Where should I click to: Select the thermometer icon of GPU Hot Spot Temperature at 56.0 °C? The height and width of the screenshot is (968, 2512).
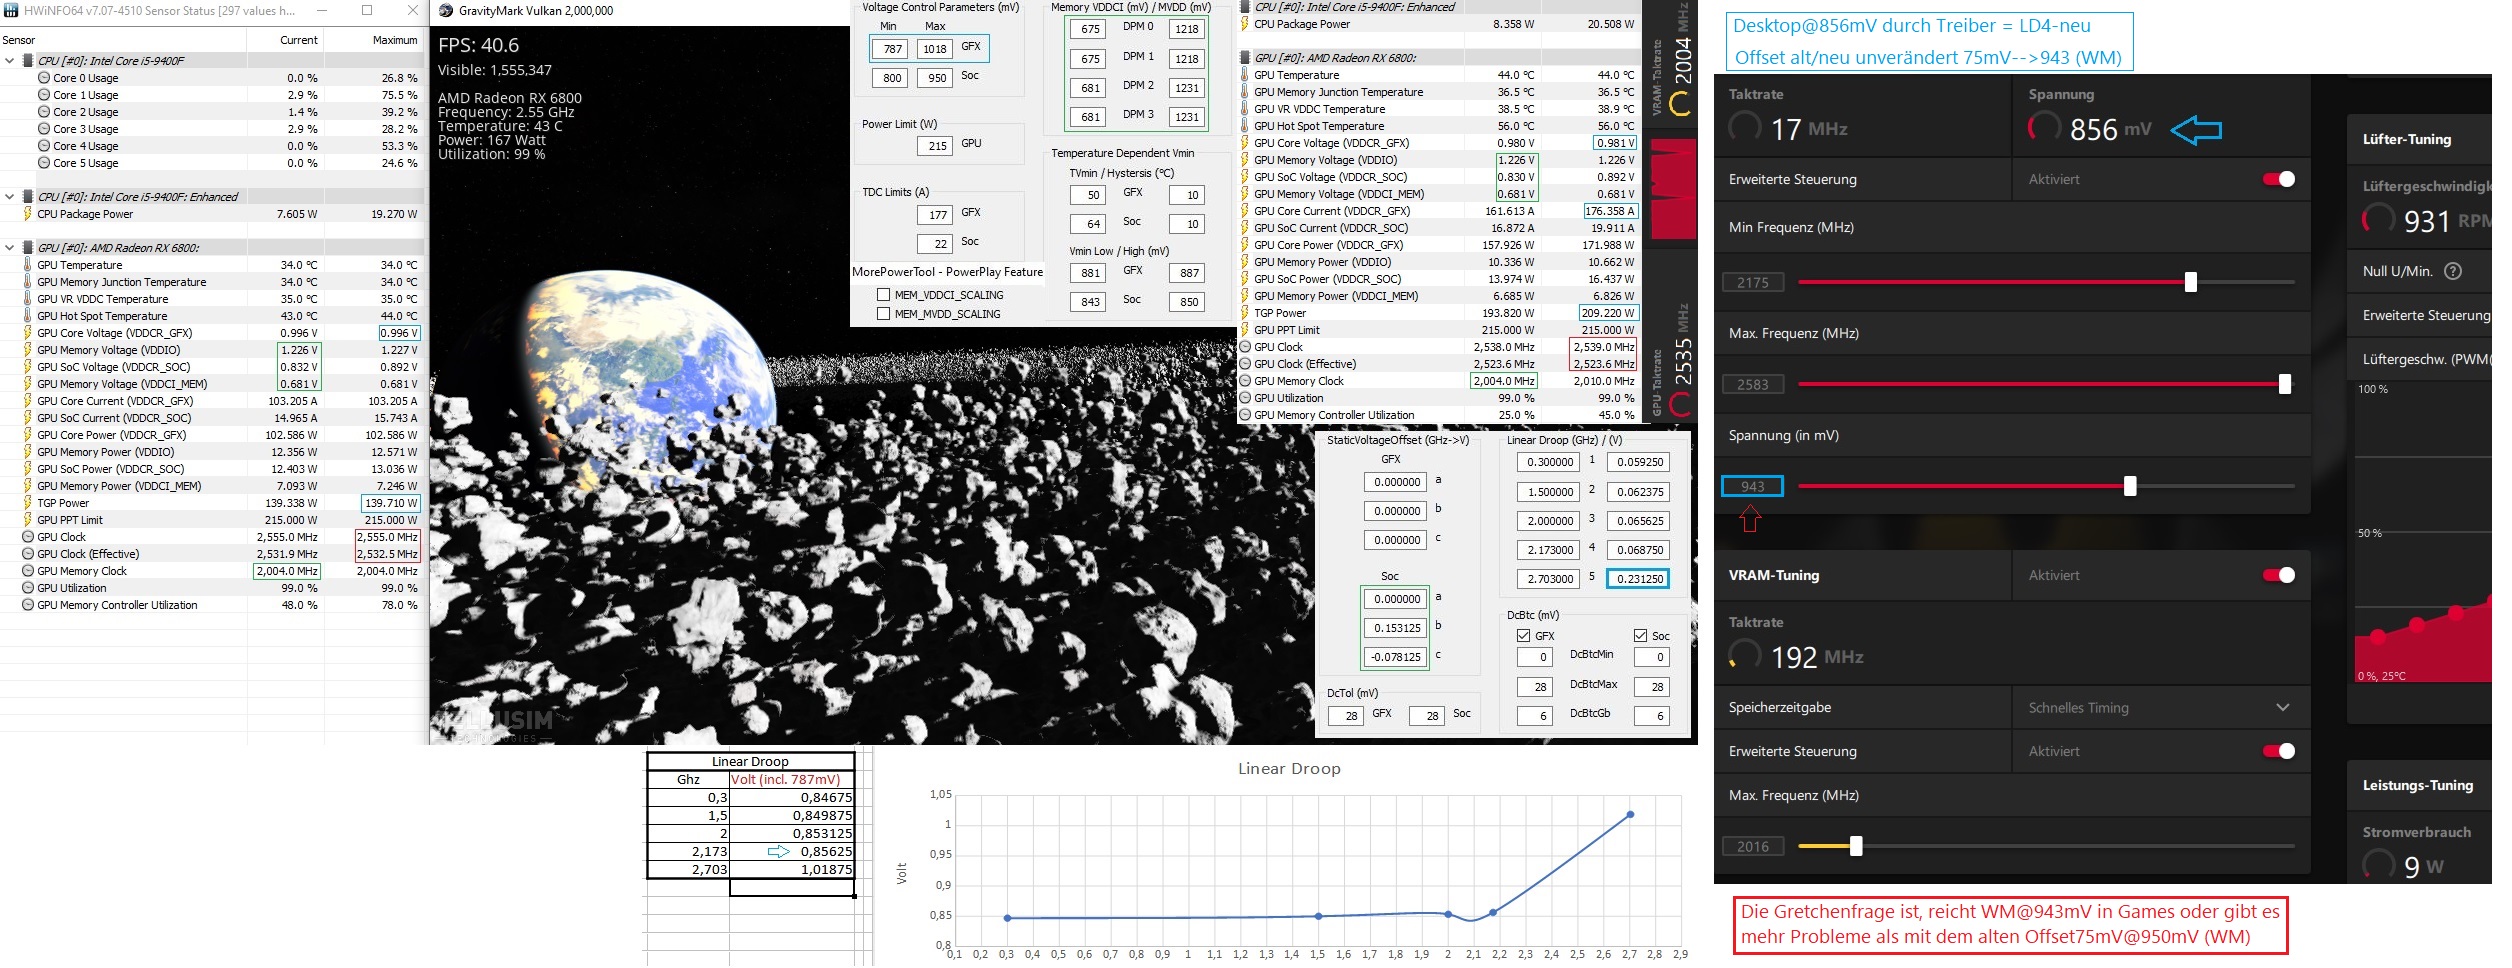click(x=1245, y=126)
